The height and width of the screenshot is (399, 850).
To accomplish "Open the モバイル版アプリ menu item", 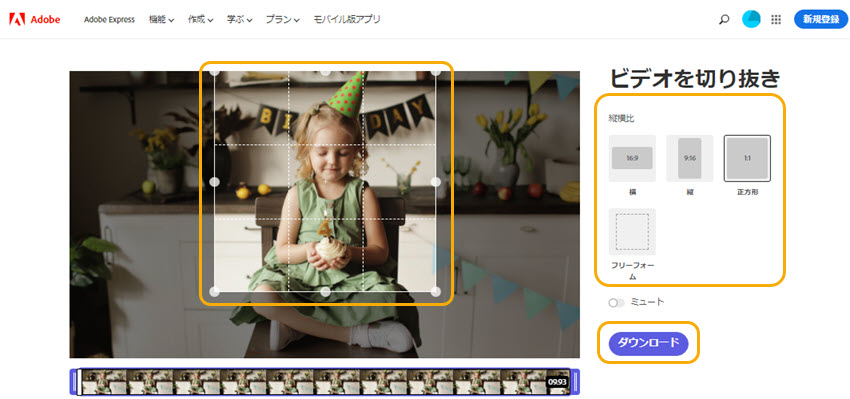I will pyautogui.click(x=347, y=20).
